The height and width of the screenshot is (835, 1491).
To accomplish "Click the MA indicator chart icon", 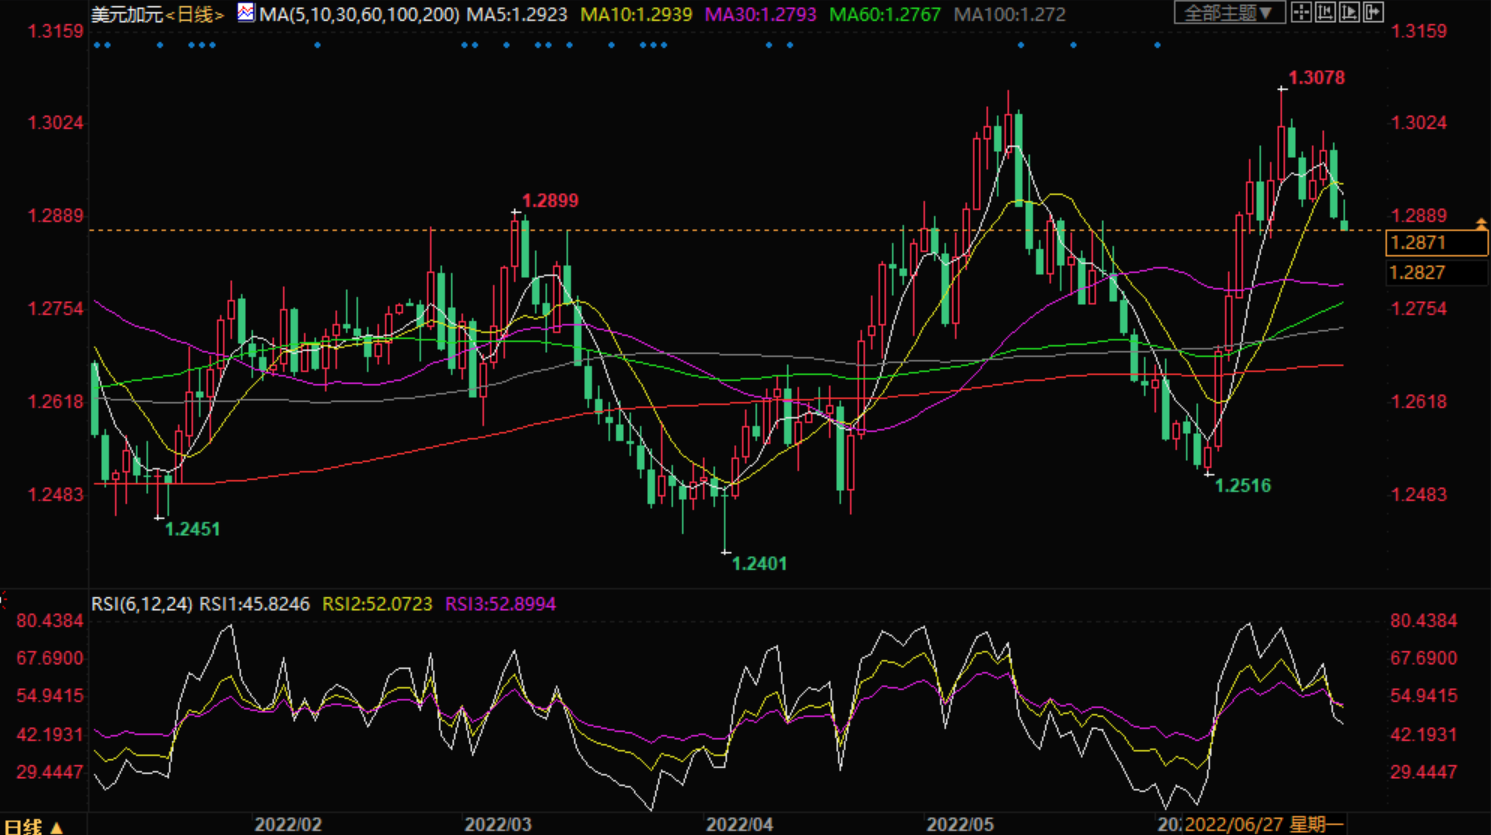I will click(246, 13).
